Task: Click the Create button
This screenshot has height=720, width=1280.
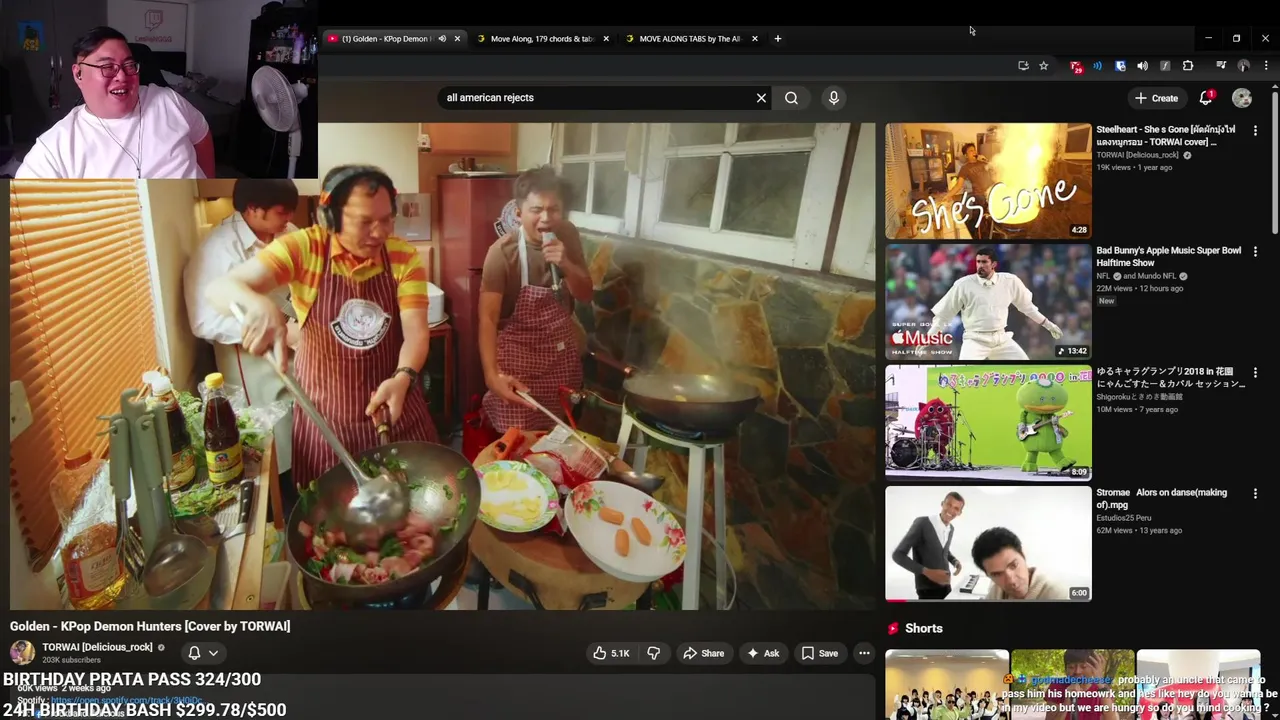Action: (x=1157, y=98)
